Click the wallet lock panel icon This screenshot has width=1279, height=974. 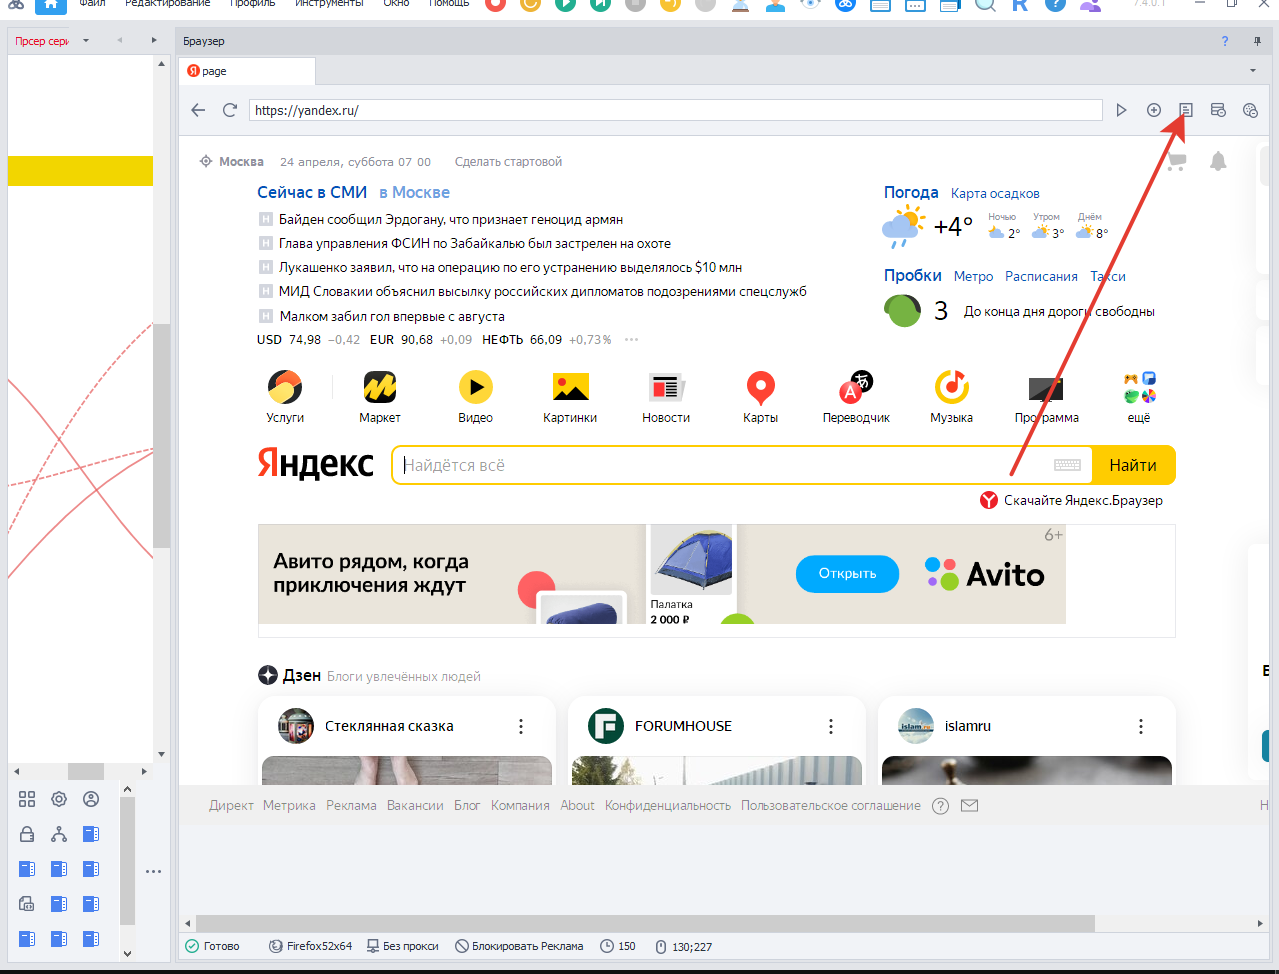coord(27,834)
